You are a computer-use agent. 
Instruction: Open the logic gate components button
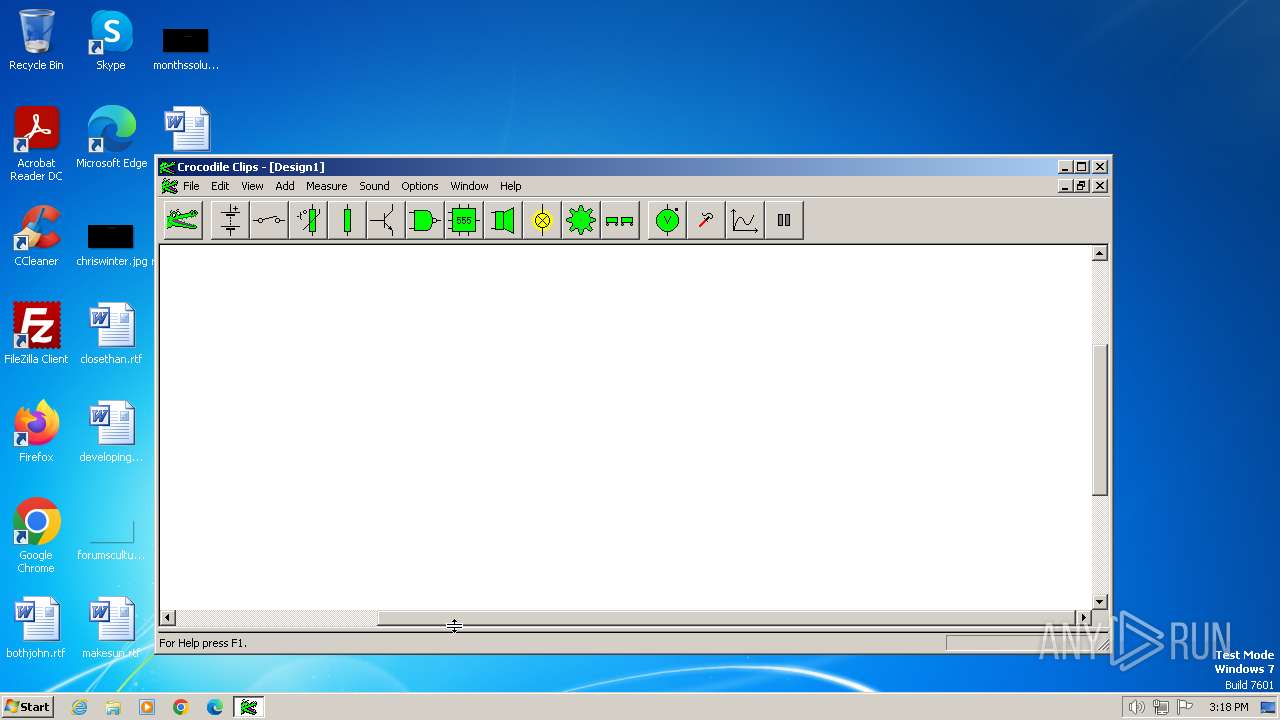pyautogui.click(x=425, y=220)
